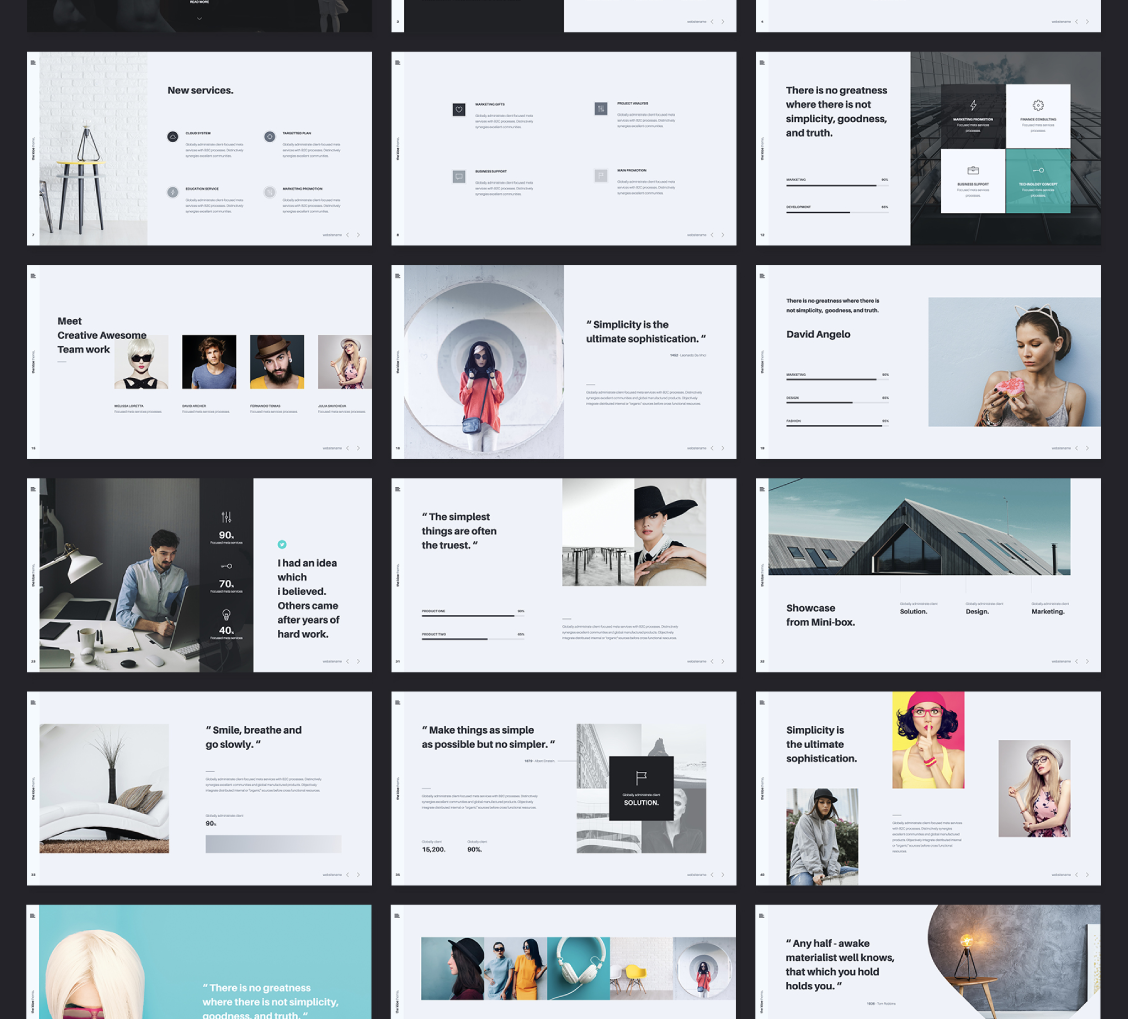Click previous arrow on Meet Creative Awesome slide

(348, 448)
